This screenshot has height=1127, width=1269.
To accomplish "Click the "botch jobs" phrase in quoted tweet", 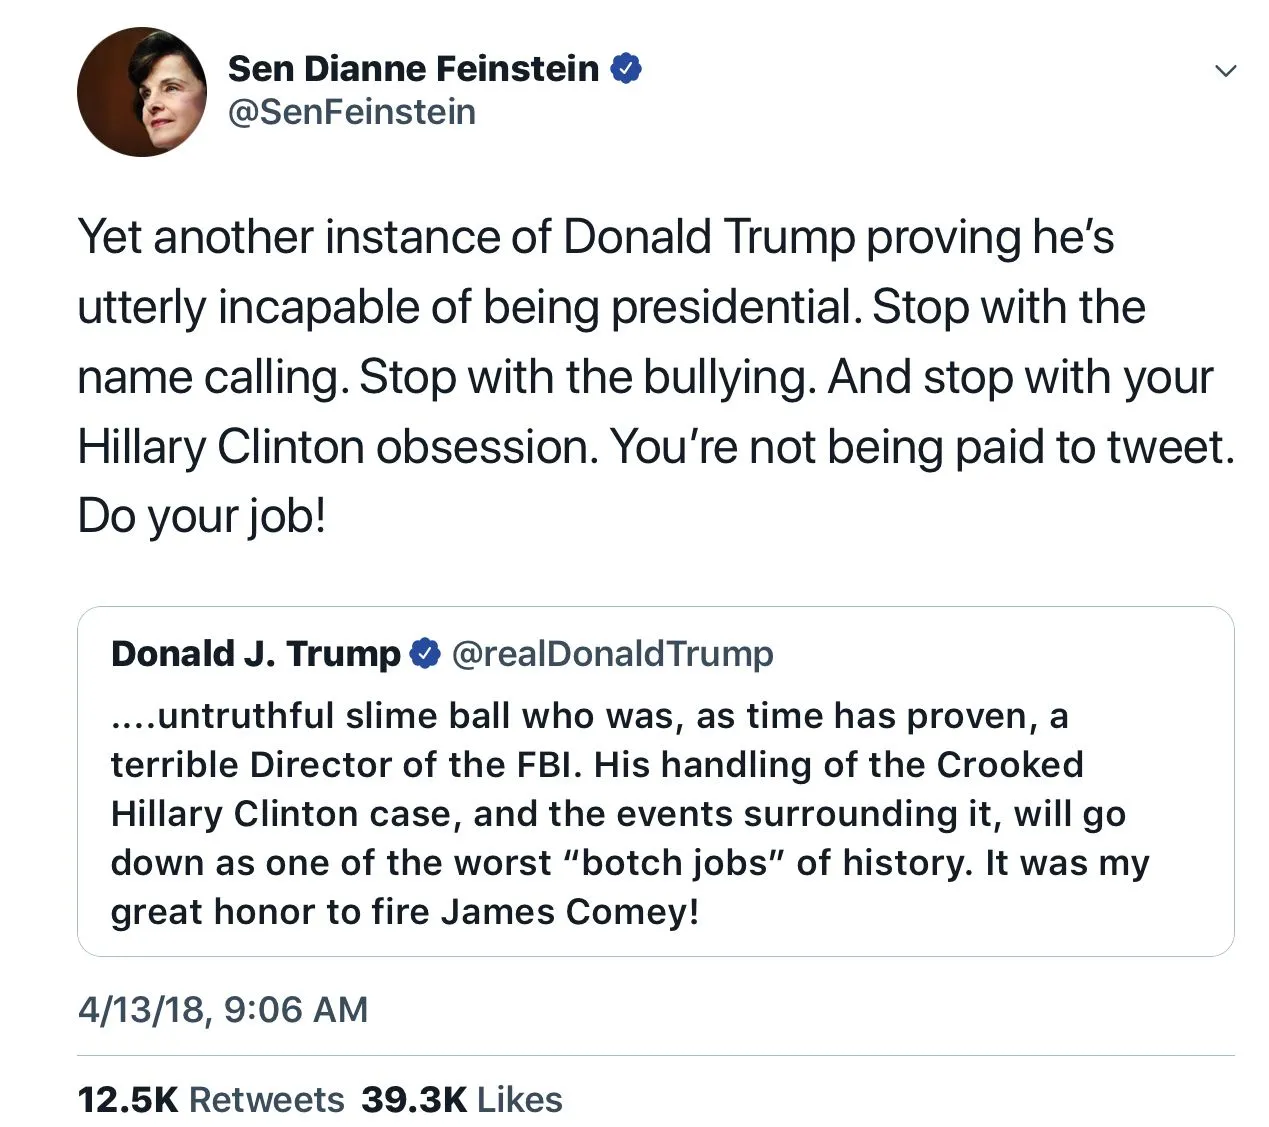I will [673, 862].
